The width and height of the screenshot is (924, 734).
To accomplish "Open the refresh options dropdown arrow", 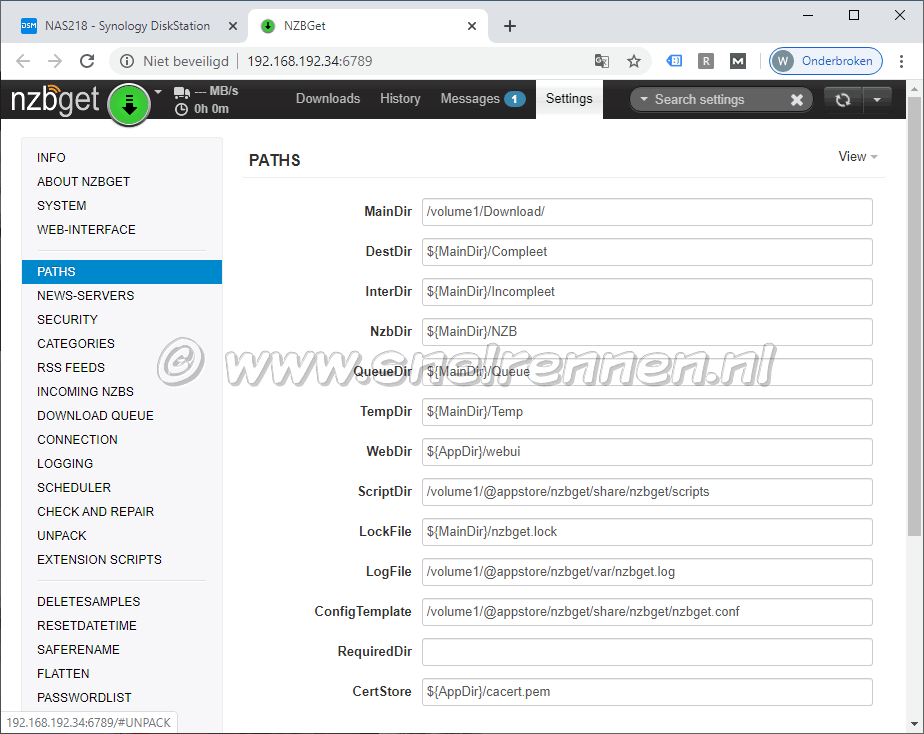I will tap(877, 100).
